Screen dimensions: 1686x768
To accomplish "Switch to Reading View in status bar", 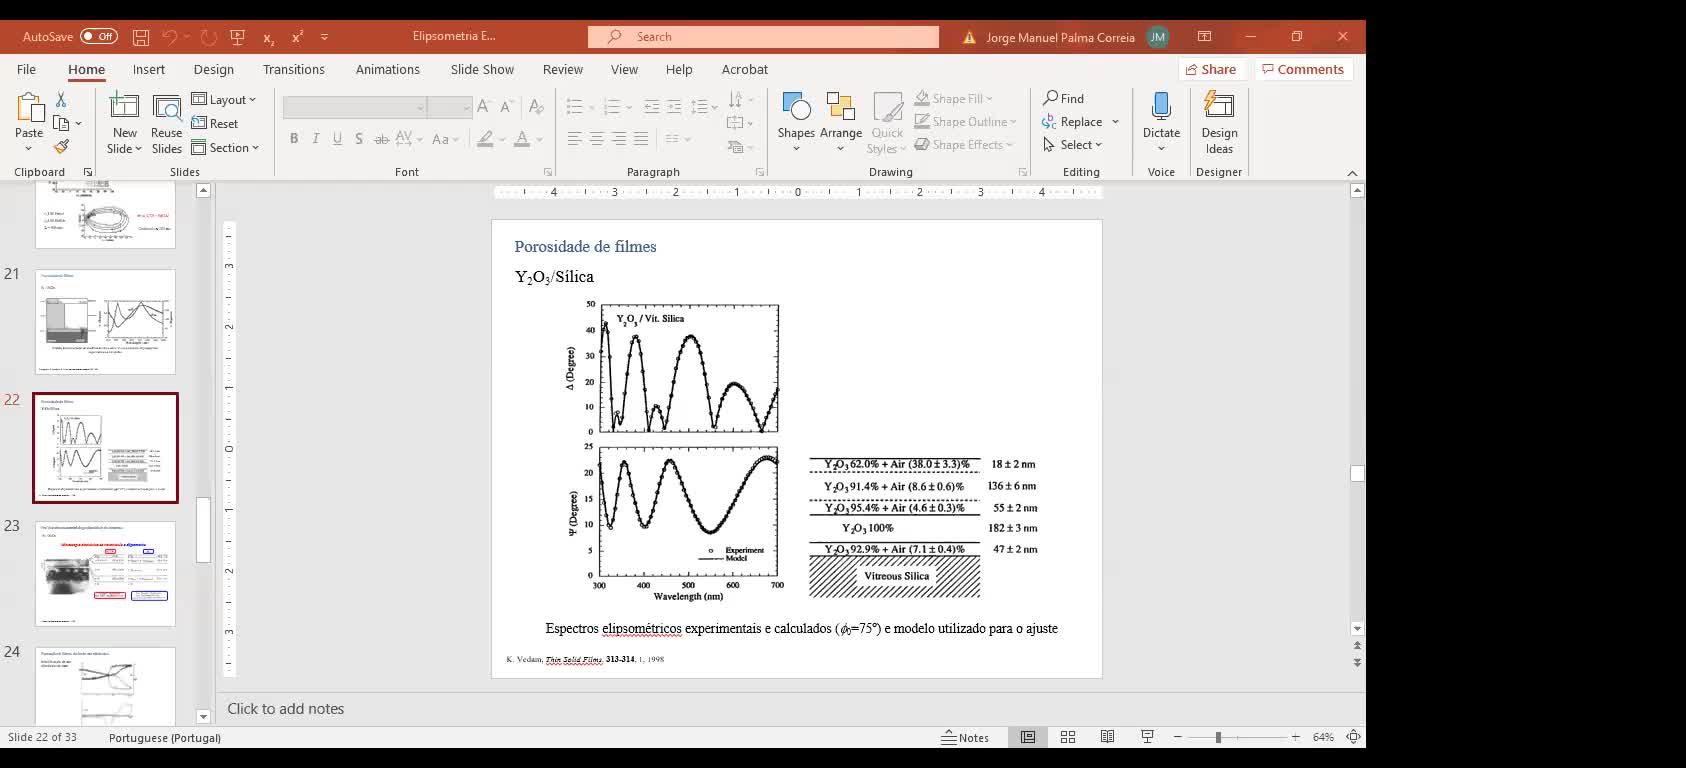I will coord(1107,737).
